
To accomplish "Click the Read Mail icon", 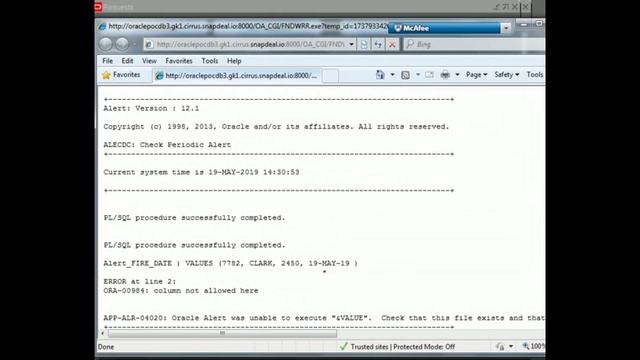I will (x=429, y=75).
